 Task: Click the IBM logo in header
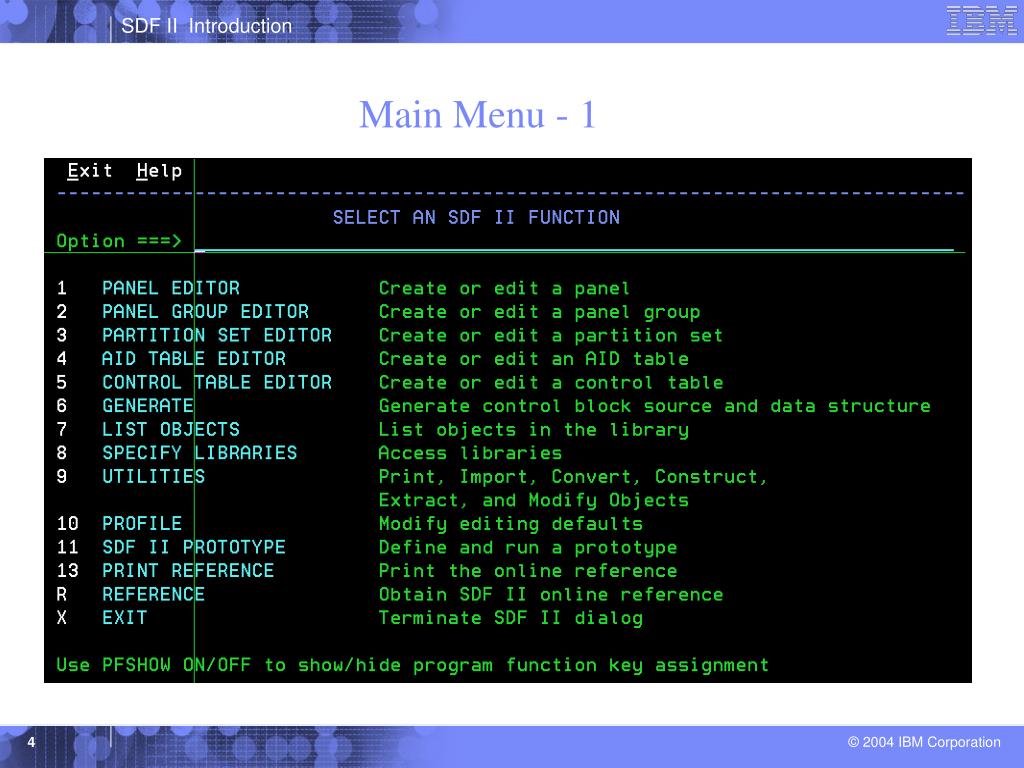point(982,20)
